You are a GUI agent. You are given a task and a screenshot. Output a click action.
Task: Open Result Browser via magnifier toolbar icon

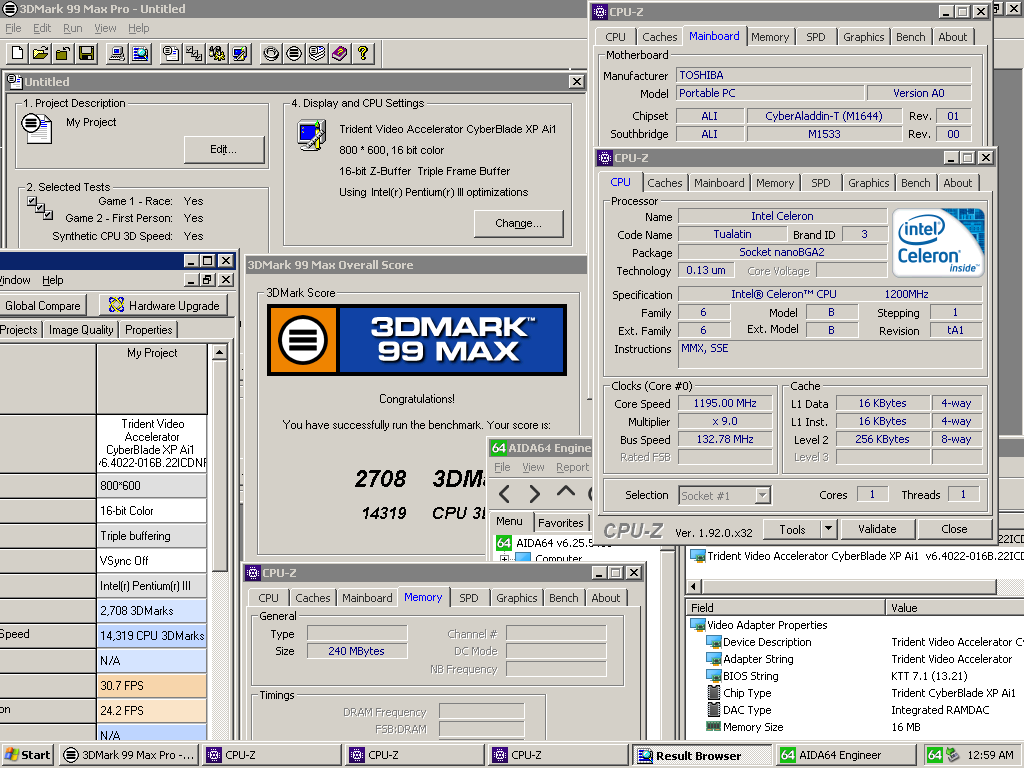(140, 54)
